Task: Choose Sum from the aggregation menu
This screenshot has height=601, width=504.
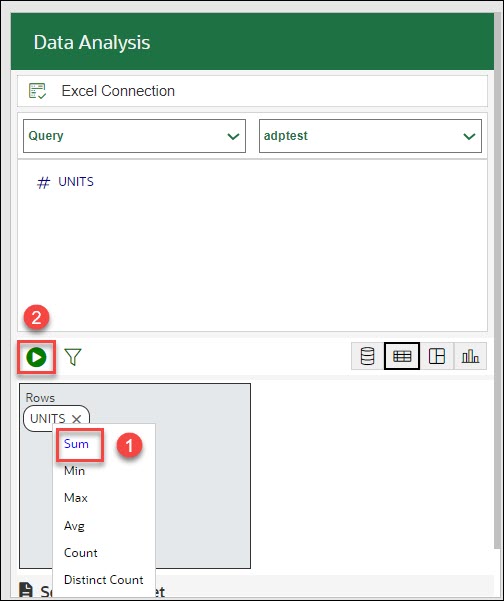Action: 76,444
